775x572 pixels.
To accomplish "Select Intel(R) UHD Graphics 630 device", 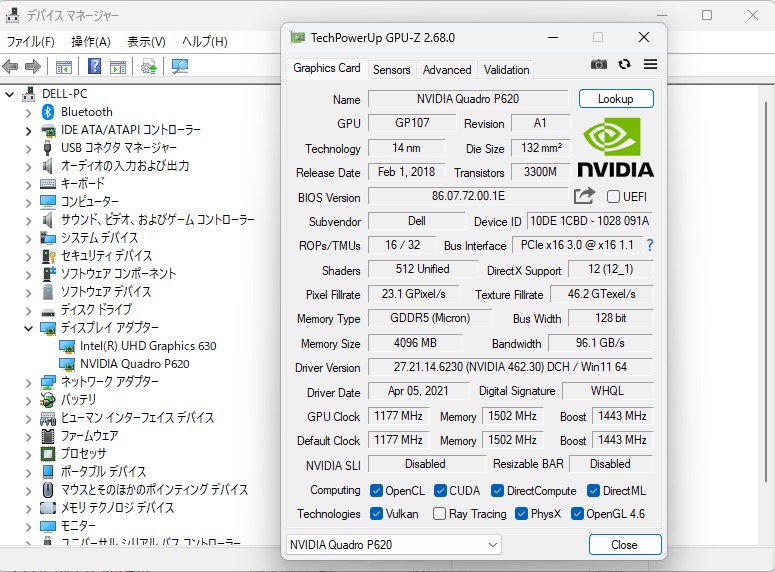I will (147, 346).
